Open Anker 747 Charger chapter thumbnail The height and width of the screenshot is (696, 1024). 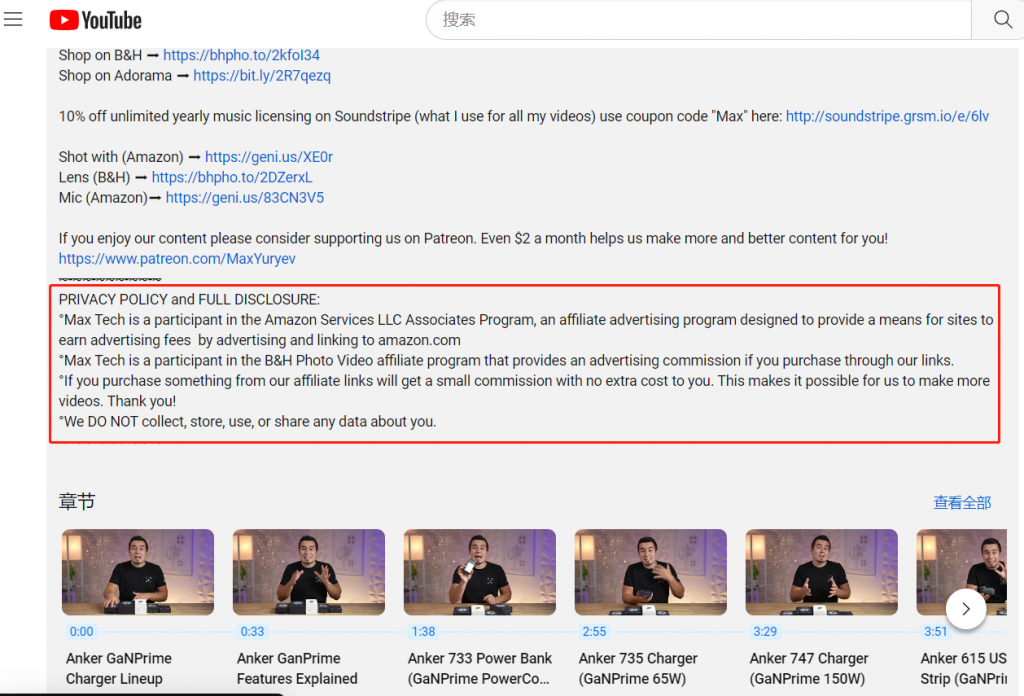tap(822, 572)
